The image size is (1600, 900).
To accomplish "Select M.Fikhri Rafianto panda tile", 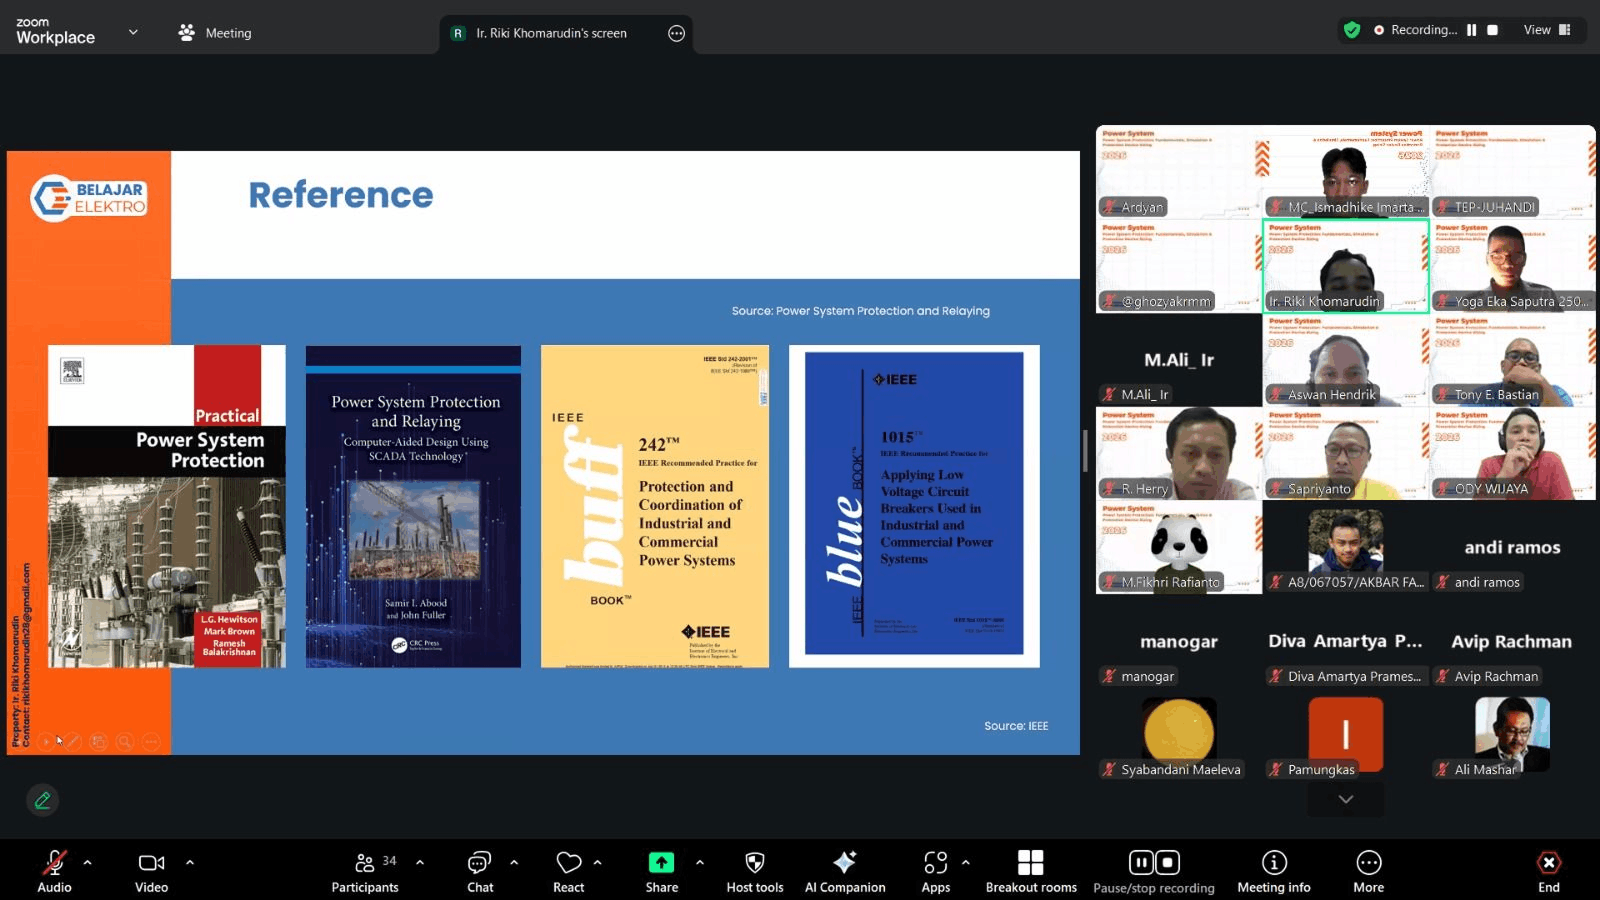I will (x=1179, y=548).
